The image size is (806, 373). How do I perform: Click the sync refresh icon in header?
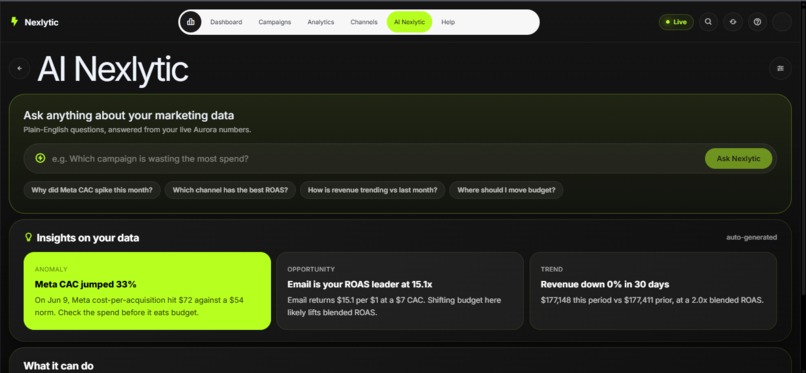coord(733,22)
